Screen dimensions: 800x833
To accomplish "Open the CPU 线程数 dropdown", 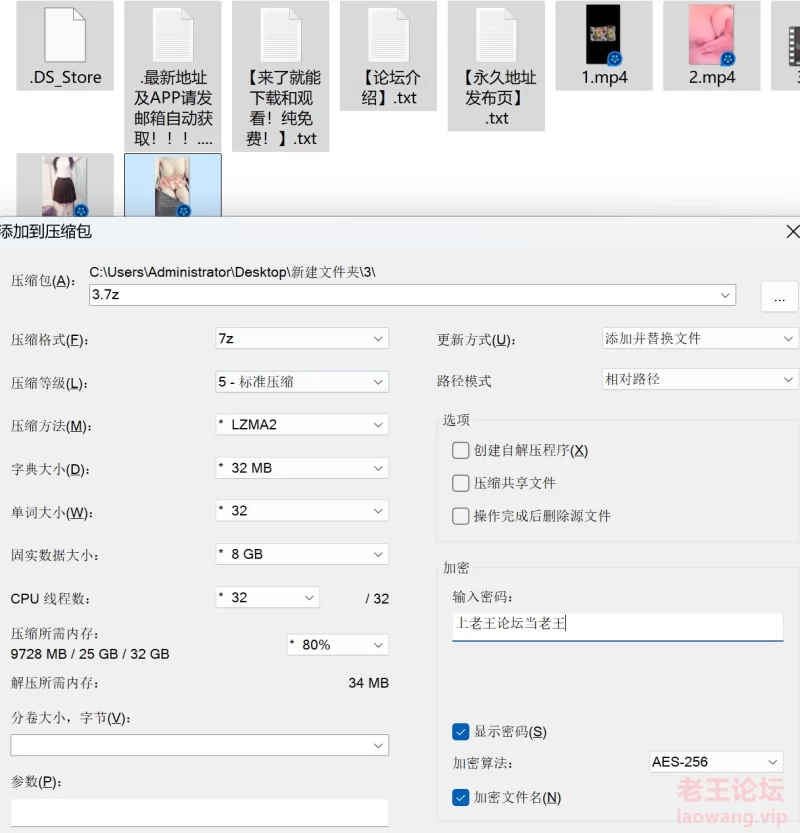I will (267, 598).
